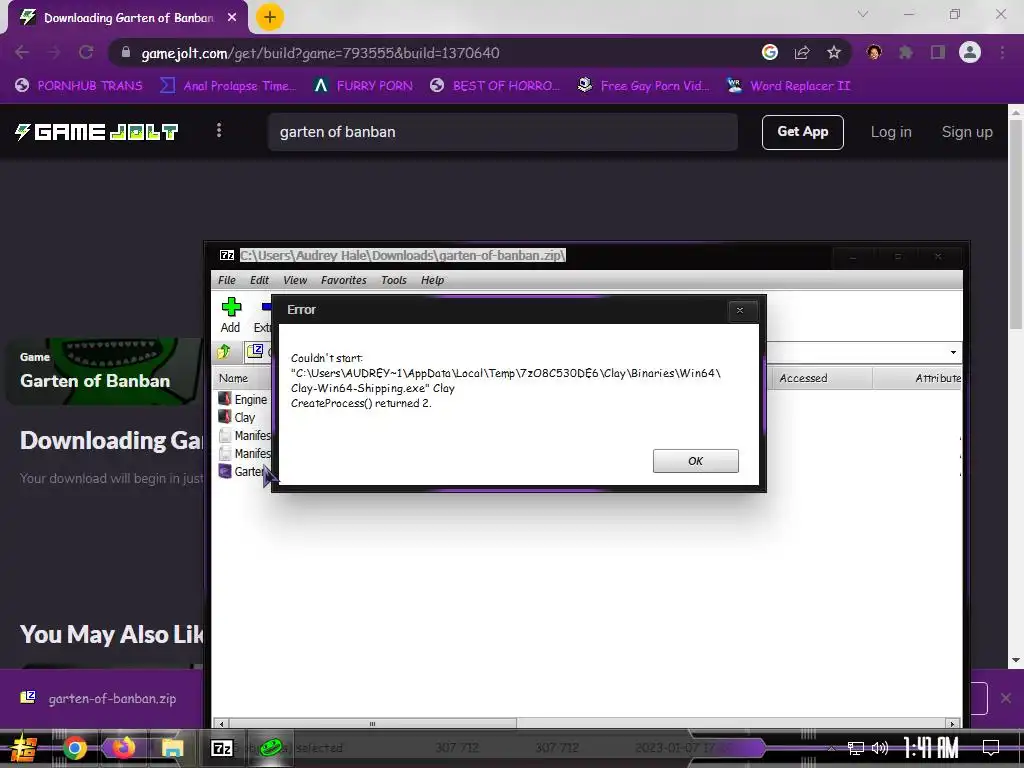This screenshot has width=1024, height=768.
Task: Bookmark this page with the star icon
Action: pyautogui.click(x=834, y=52)
